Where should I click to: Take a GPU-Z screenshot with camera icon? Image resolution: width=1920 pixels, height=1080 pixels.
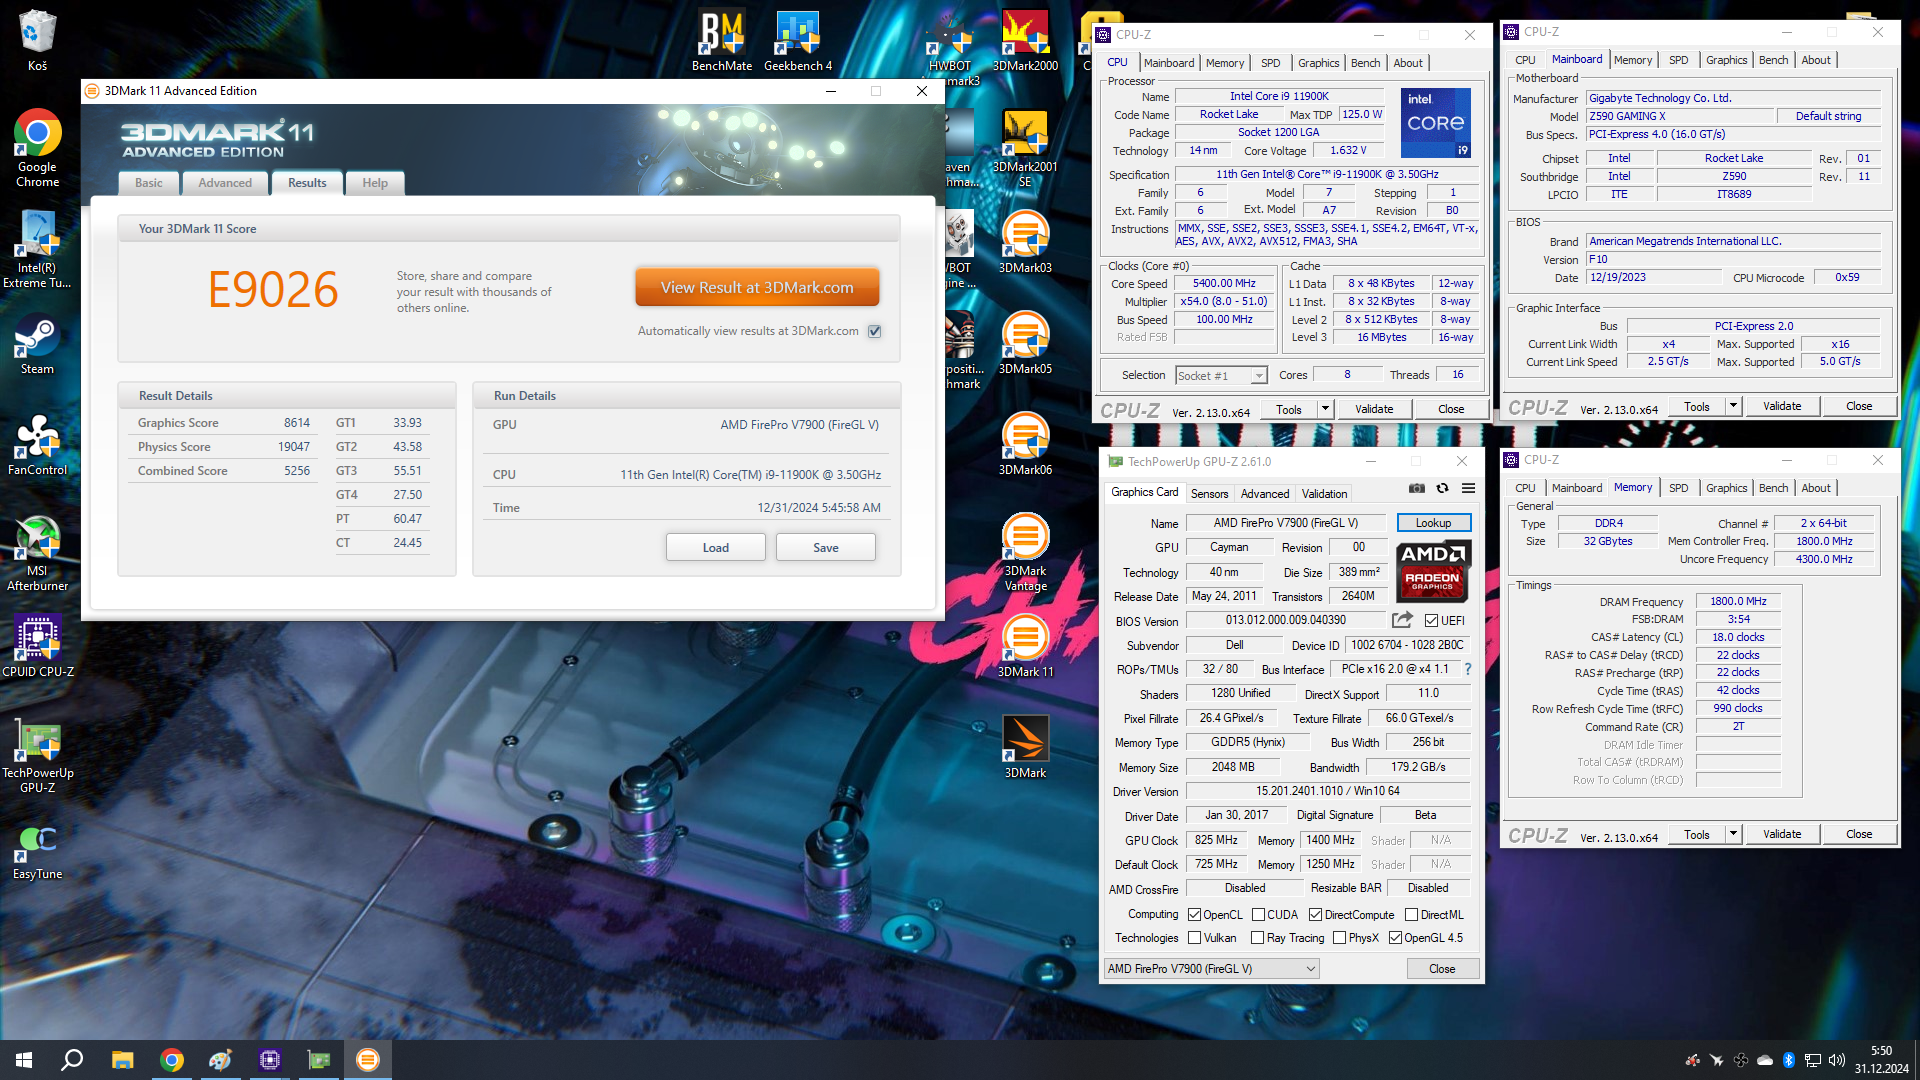tap(1417, 489)
